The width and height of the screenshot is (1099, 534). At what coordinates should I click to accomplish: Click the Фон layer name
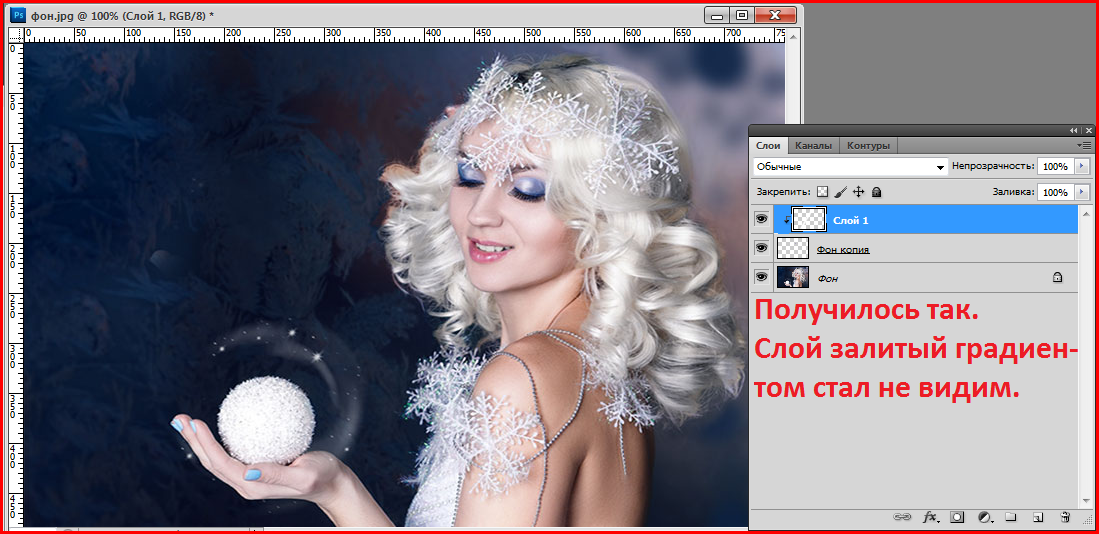point(828,278)
